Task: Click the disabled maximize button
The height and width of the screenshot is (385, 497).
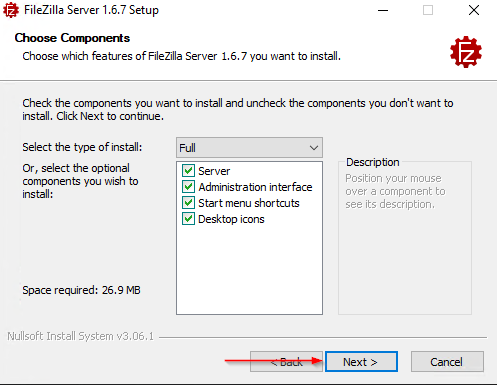Action: [x=428, y=10]
